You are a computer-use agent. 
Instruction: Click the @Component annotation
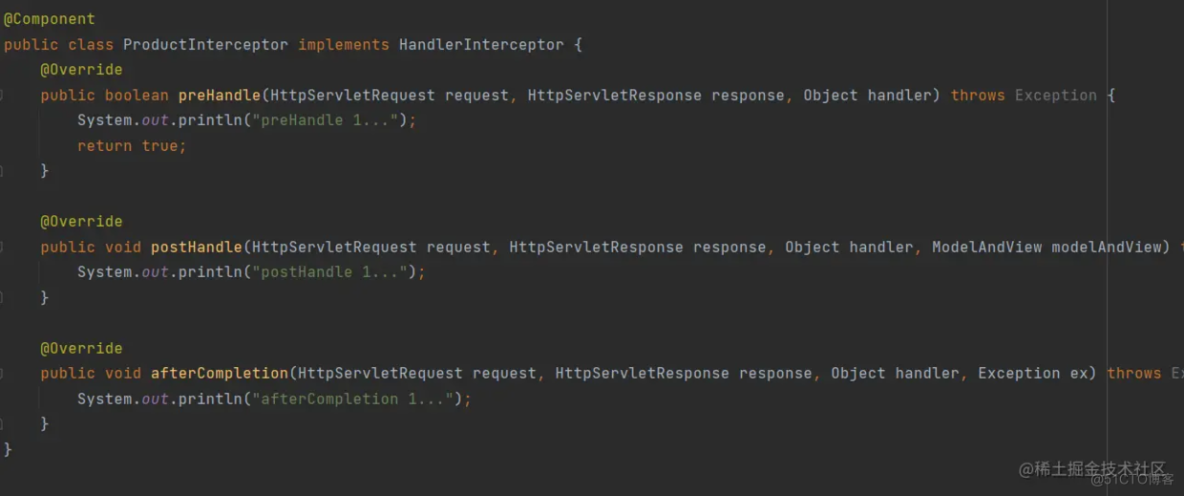pyautogui.click(x=49, y=19)
